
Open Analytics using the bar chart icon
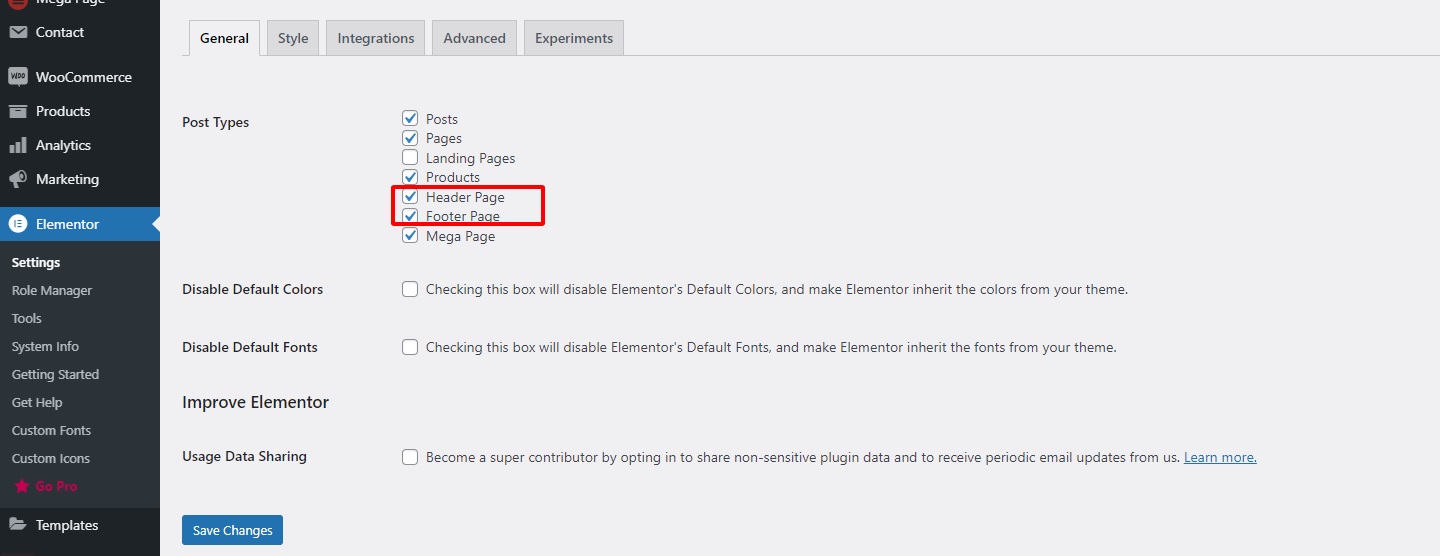tap(18, 145)
